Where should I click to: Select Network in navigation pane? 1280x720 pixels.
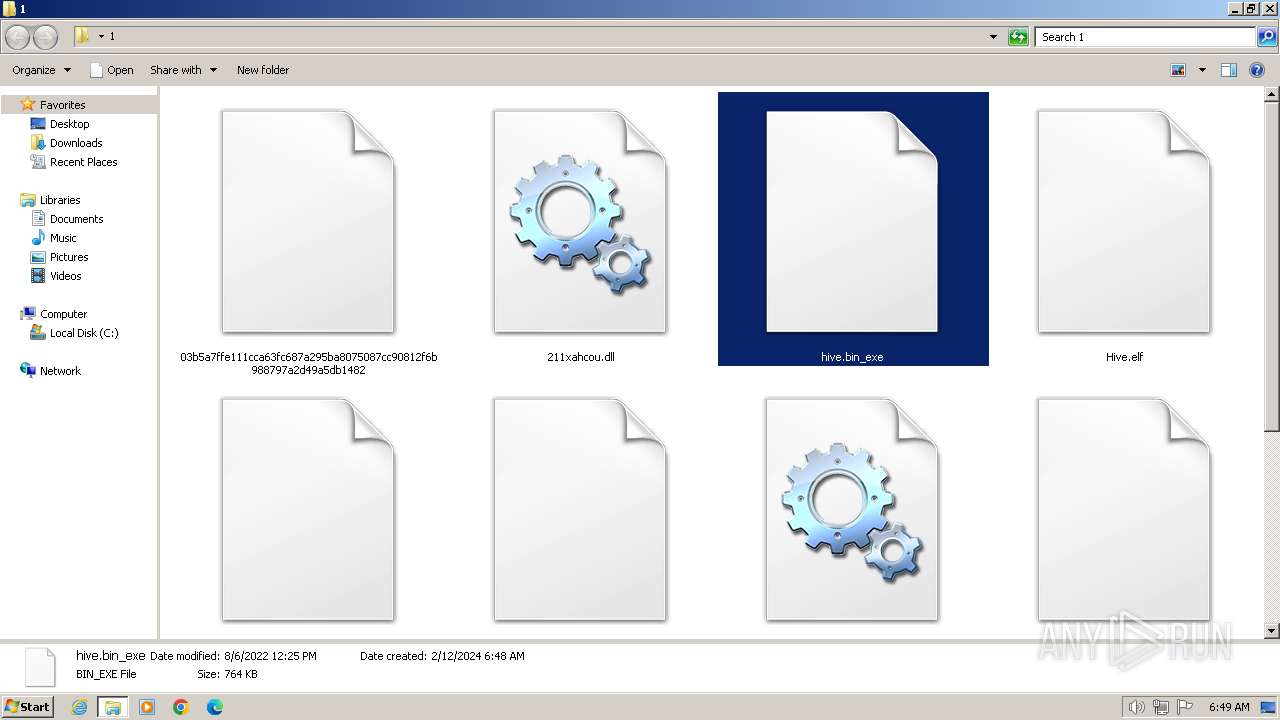click(x=60, y=371)
